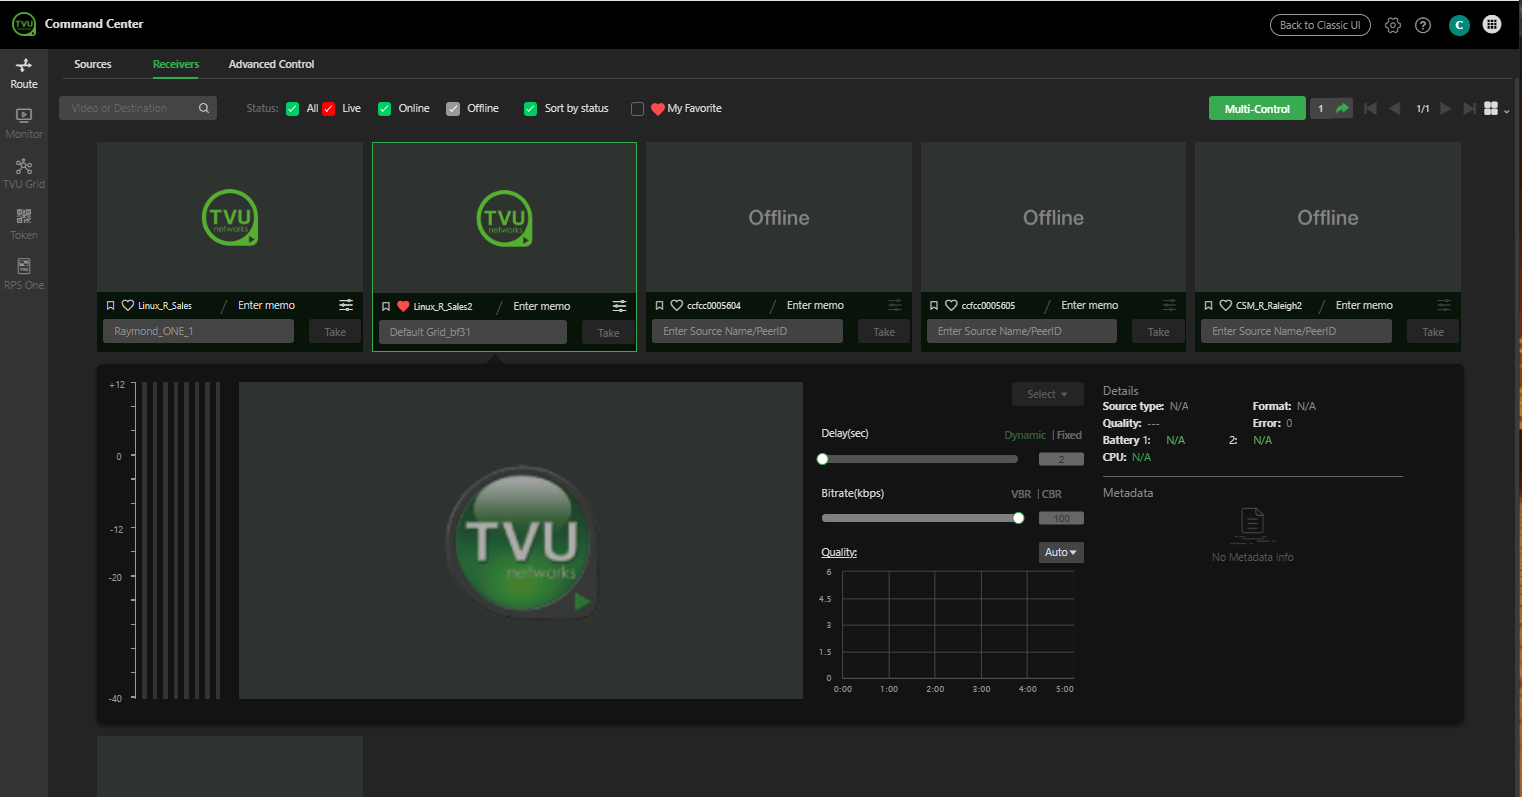Click the TVU logo in the header
This screenshot has height=797, width=1522.
23,24
